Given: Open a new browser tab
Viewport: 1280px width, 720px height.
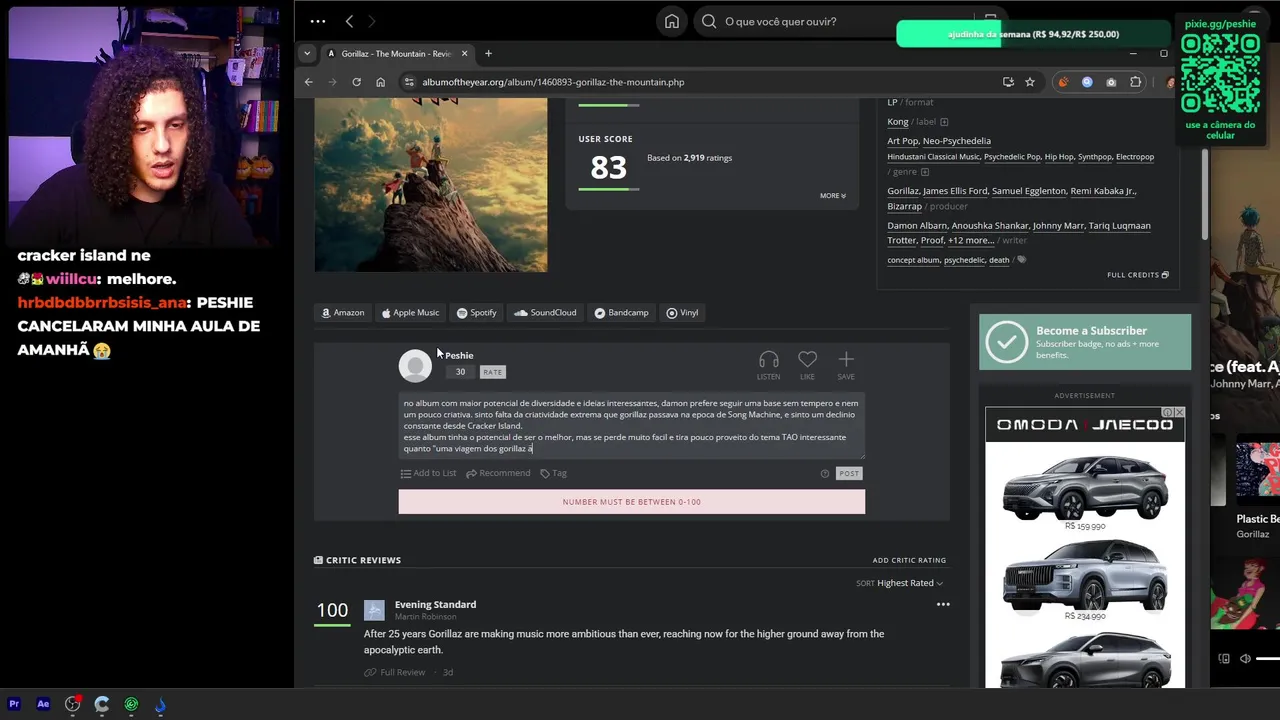Looking at the screenshot, I should [488, 53].
